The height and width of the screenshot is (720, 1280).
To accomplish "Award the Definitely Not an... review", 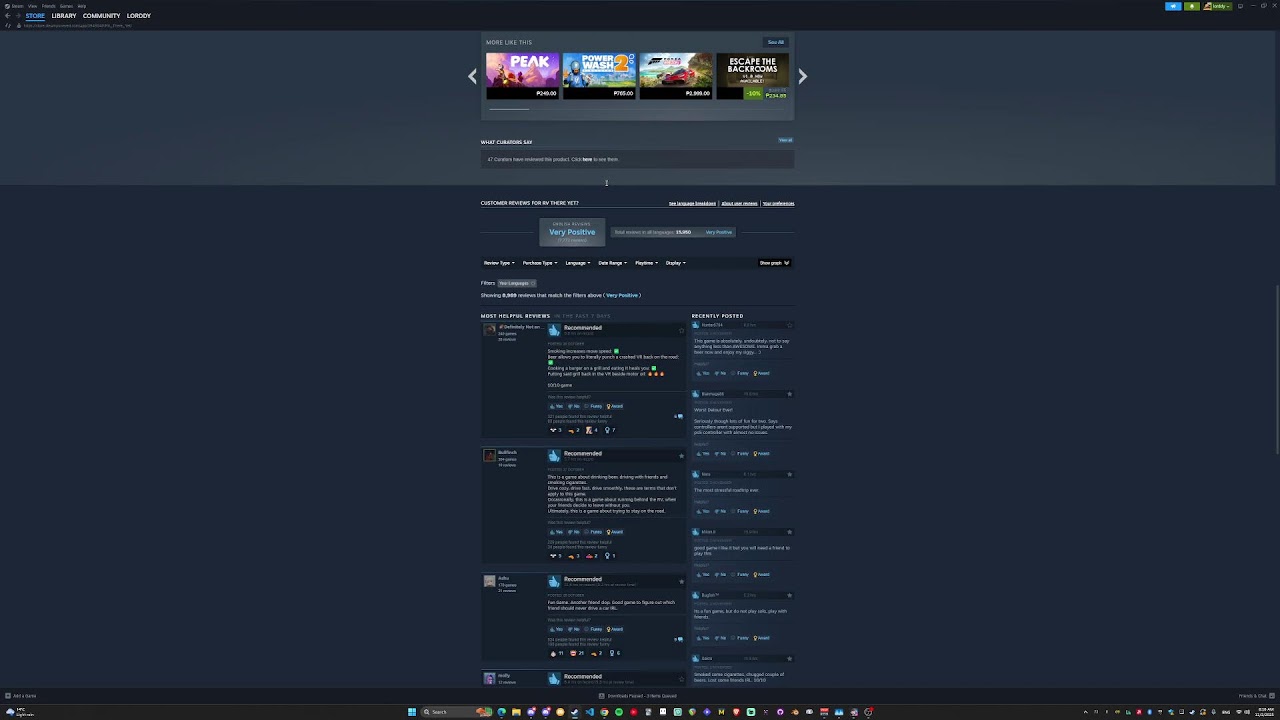I will pyautogui.click(x=615, y=406).
